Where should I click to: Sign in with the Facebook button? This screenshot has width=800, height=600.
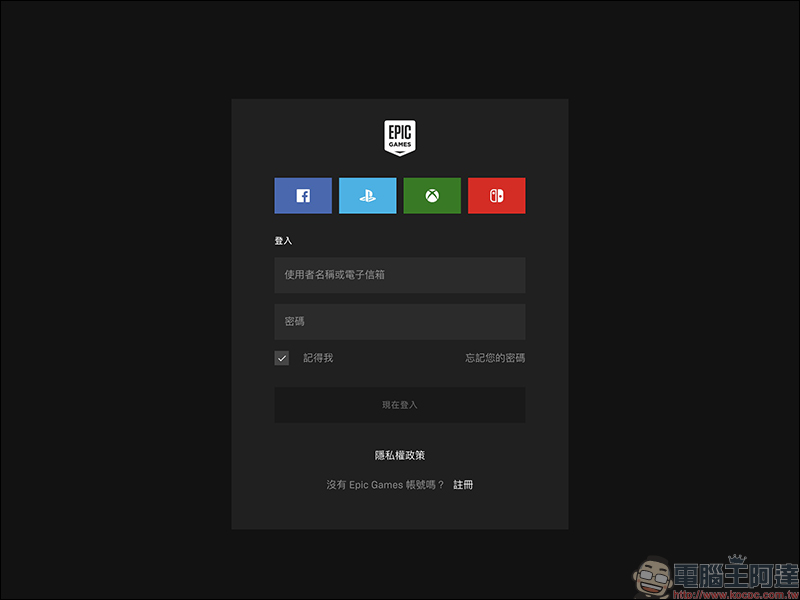tap(303, 196)
